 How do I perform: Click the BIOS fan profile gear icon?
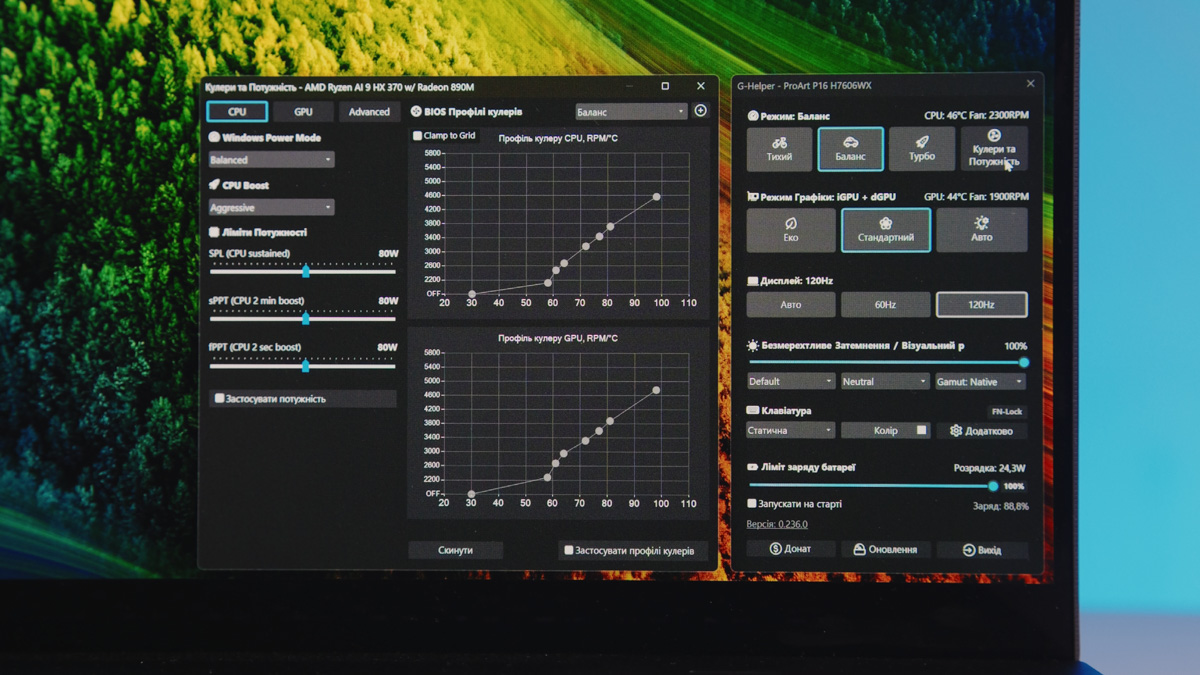click(416, 111)
